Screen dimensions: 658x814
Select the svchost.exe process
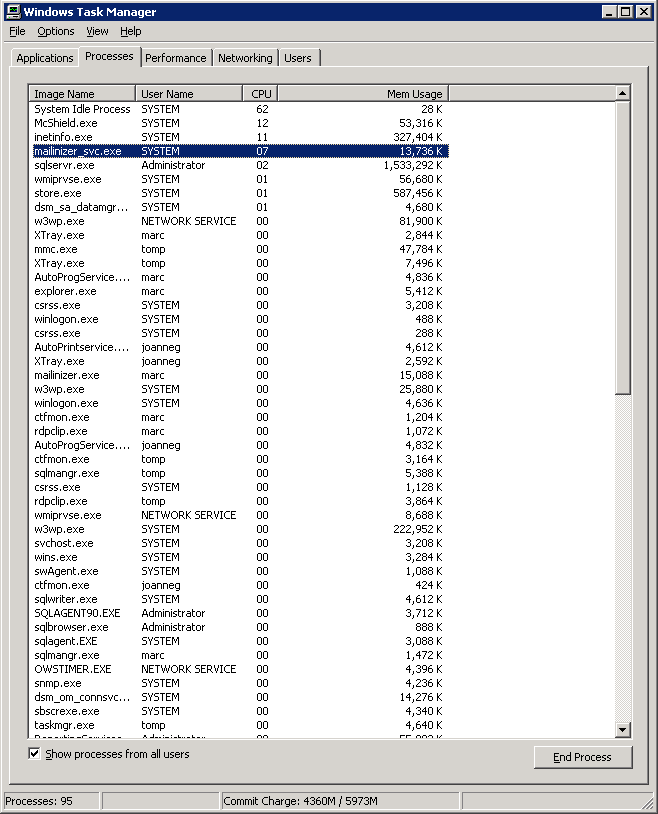point(239,544)
